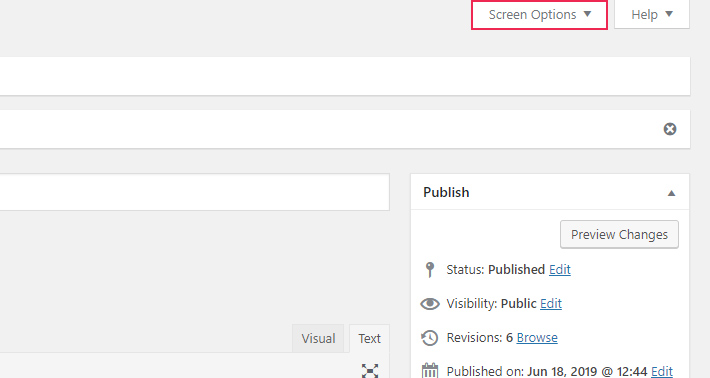710x378 pixels.
Task: Switch to the Text editor tab
Action: pos(369,339)
